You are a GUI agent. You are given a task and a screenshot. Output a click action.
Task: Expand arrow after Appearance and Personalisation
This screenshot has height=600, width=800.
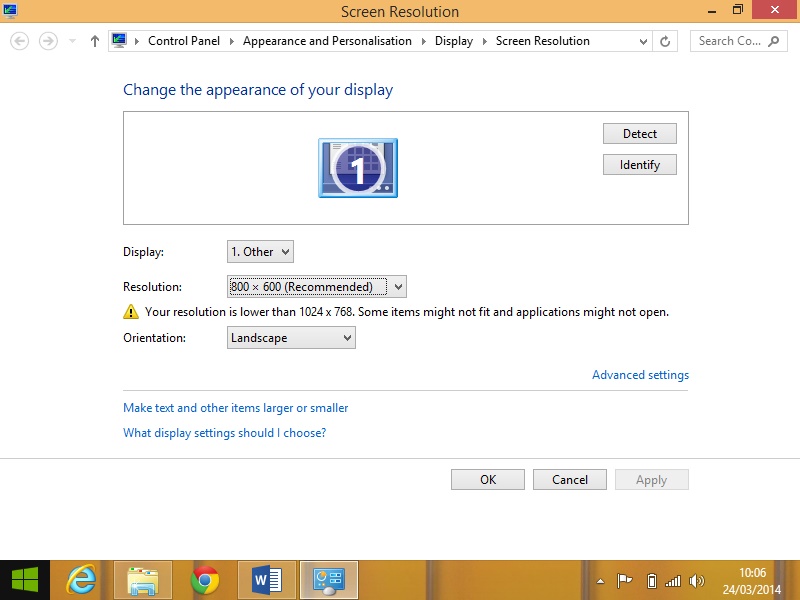coord(423,41)
